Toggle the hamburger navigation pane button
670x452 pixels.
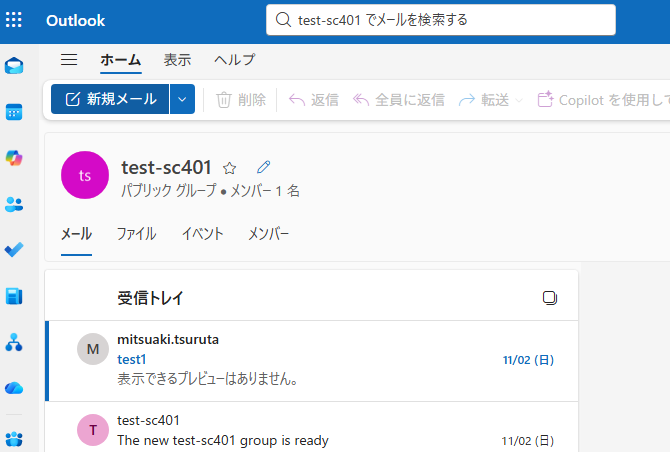(x=69, y=60)
